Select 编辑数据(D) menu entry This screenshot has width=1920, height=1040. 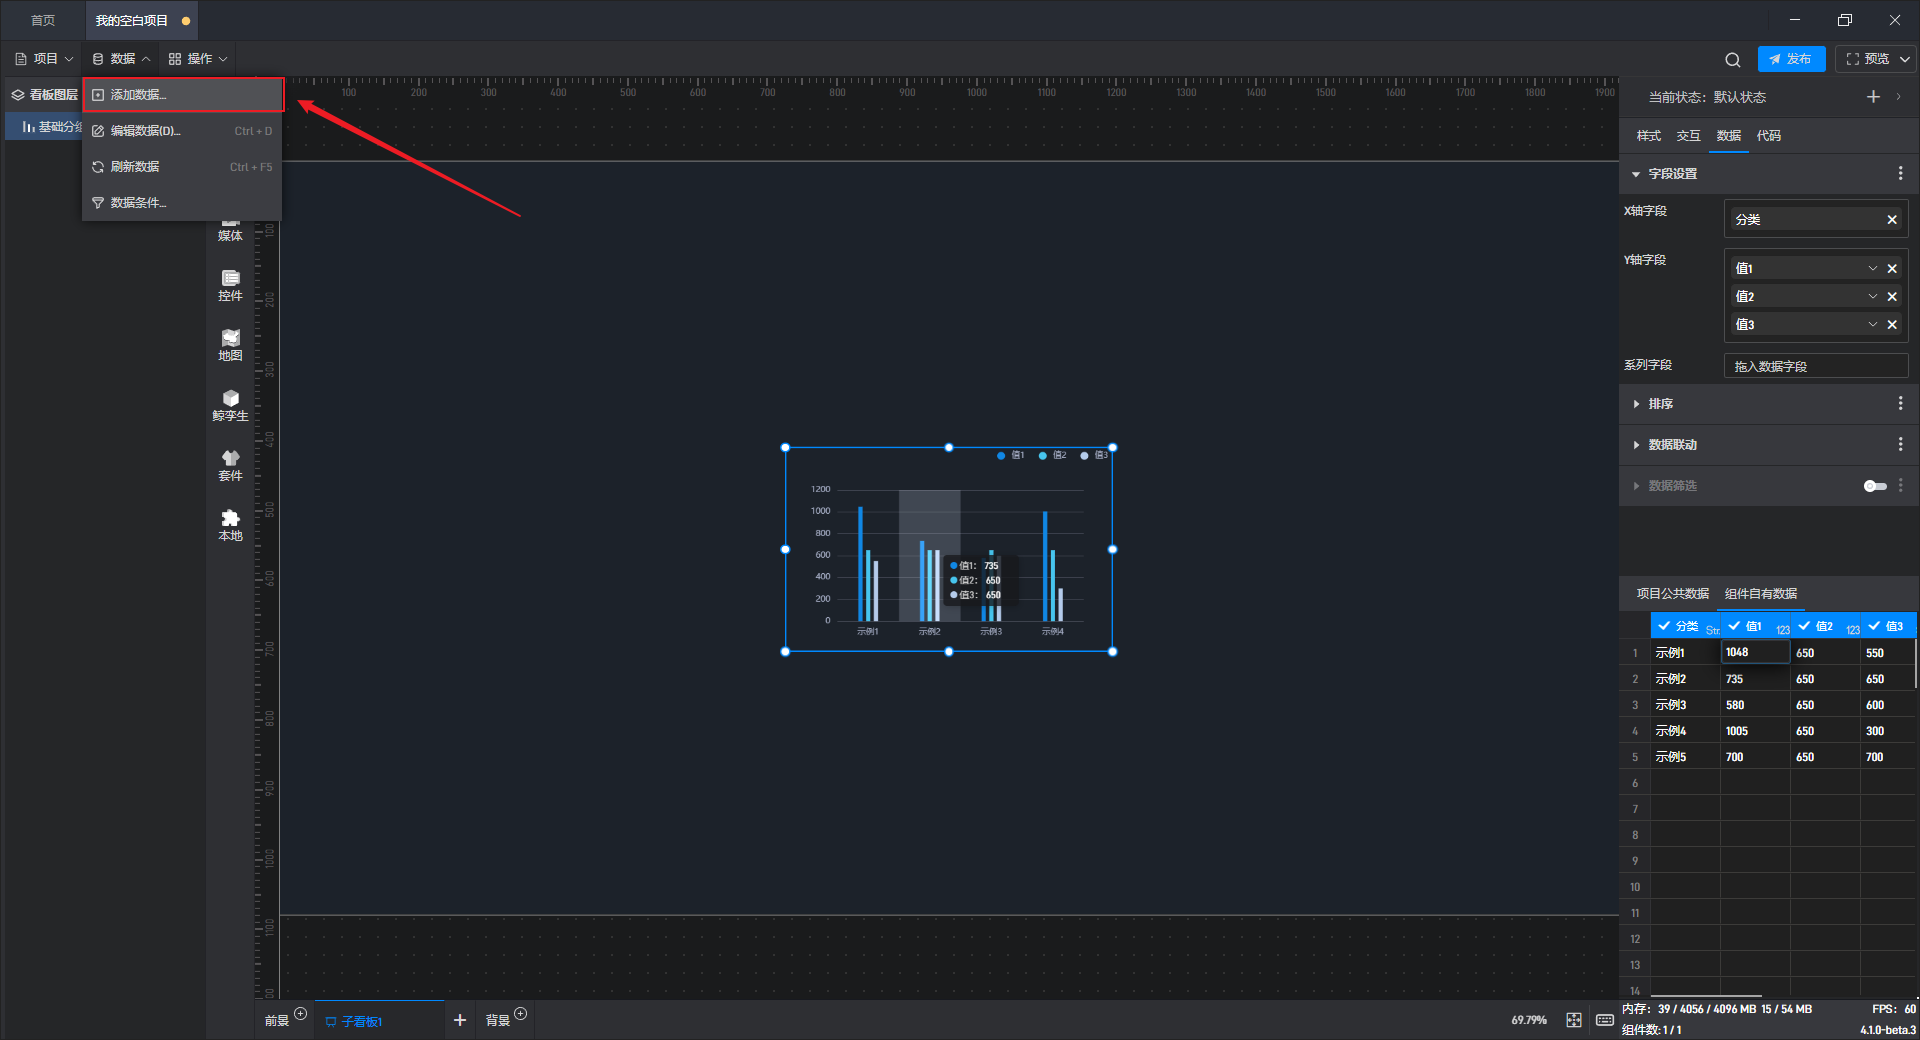tap(183, 131)
